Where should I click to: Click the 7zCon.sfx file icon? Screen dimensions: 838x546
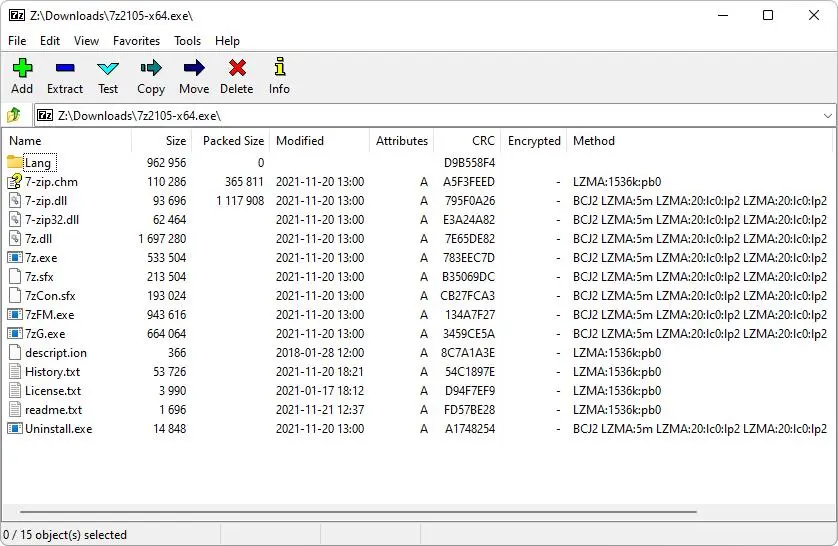pos(14,295)
